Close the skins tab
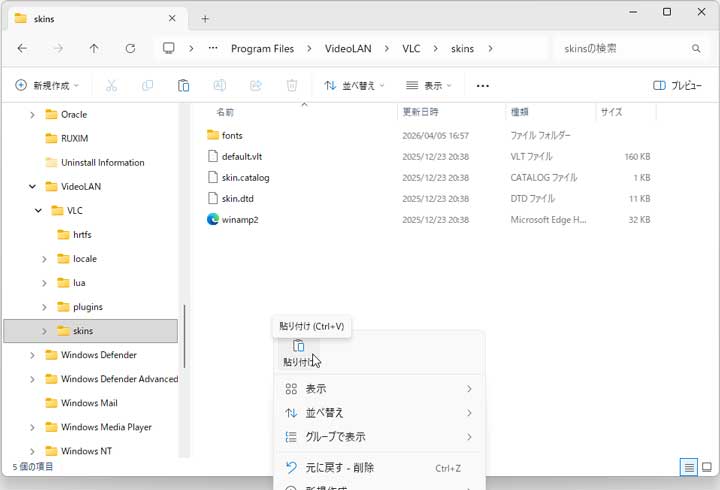The height and width of the screenshot is (490, 720). tap(172, 18)
